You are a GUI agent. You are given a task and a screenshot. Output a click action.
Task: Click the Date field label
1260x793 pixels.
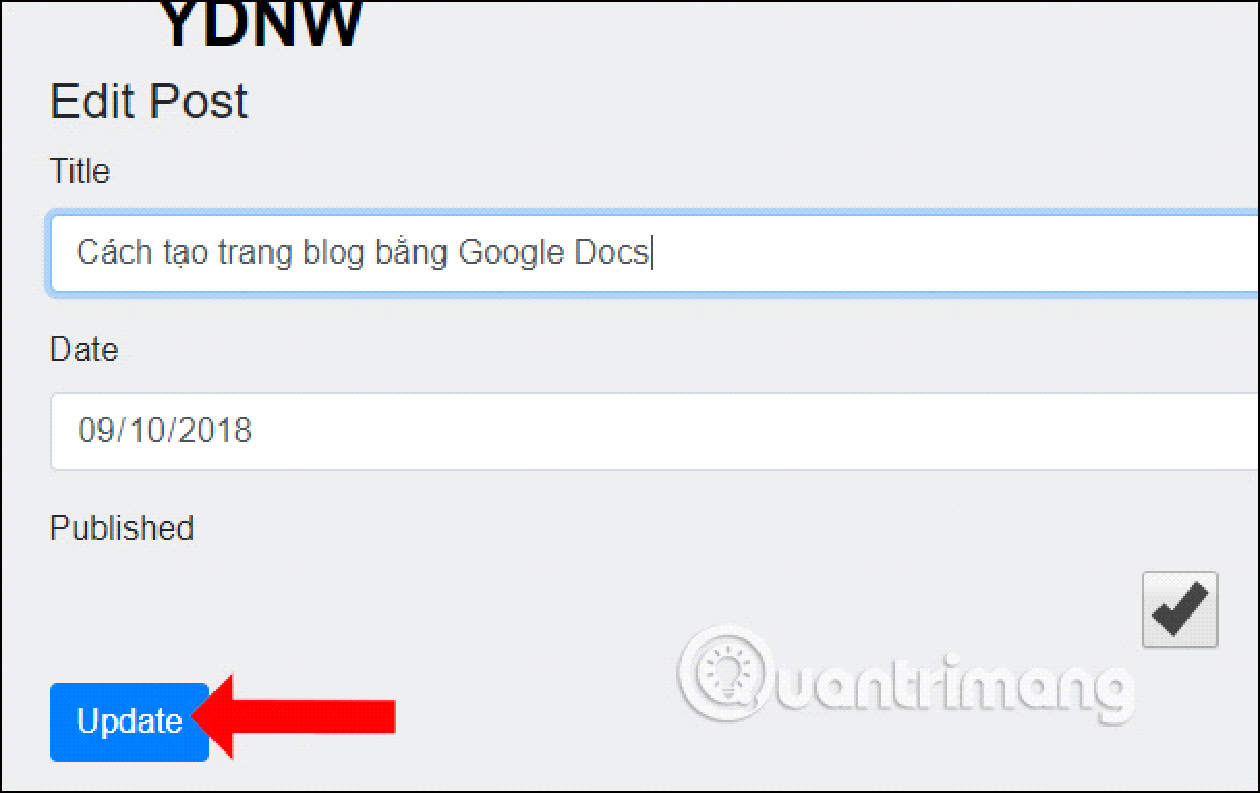click(84, 349)
